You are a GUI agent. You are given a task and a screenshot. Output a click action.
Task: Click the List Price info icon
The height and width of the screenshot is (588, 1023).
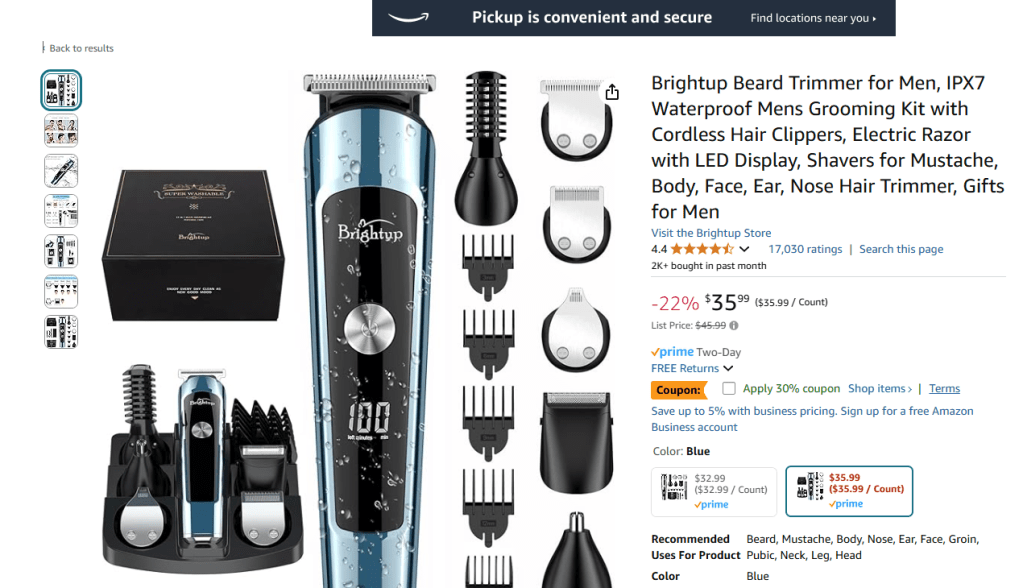(x=734, y=326)
